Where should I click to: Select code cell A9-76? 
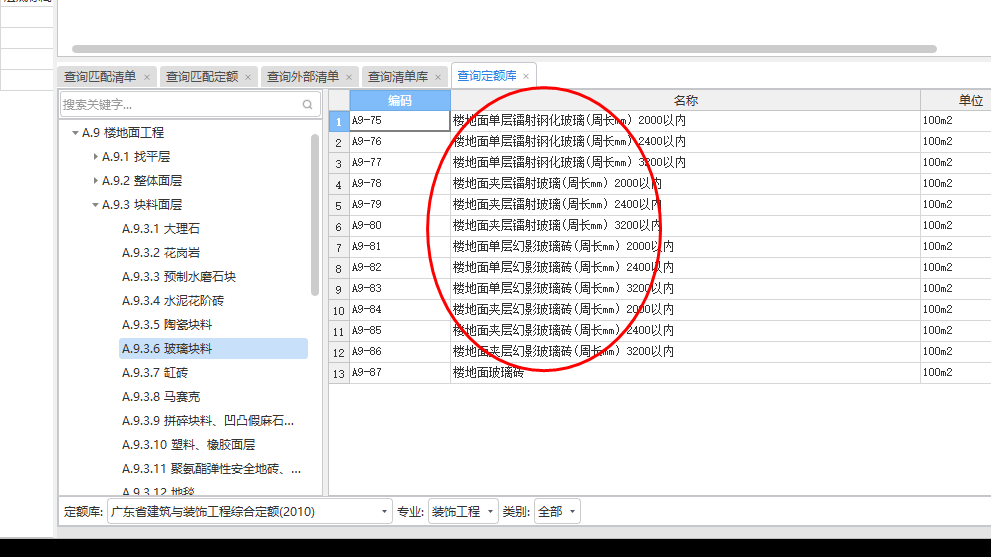point(400,142)
